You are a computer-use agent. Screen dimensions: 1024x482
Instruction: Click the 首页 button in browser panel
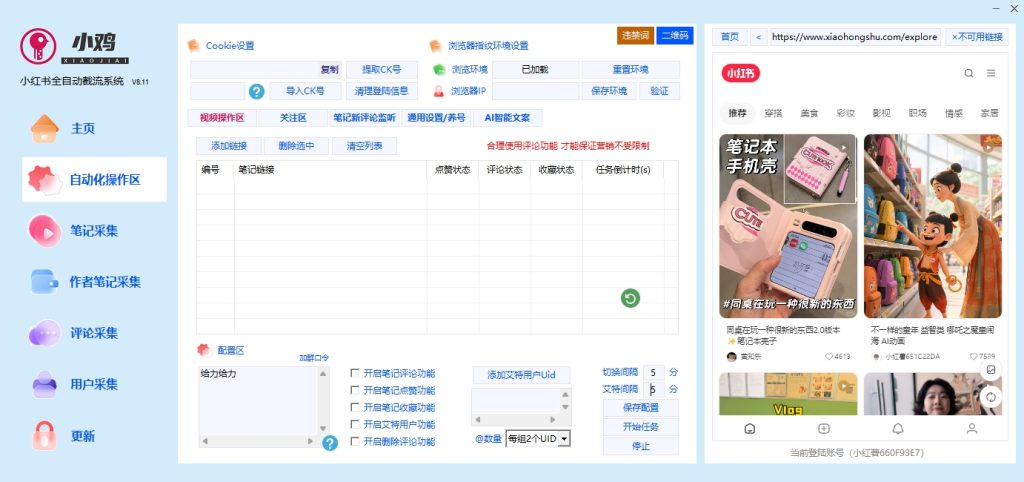pyautogui.click(x=729, y=37)
